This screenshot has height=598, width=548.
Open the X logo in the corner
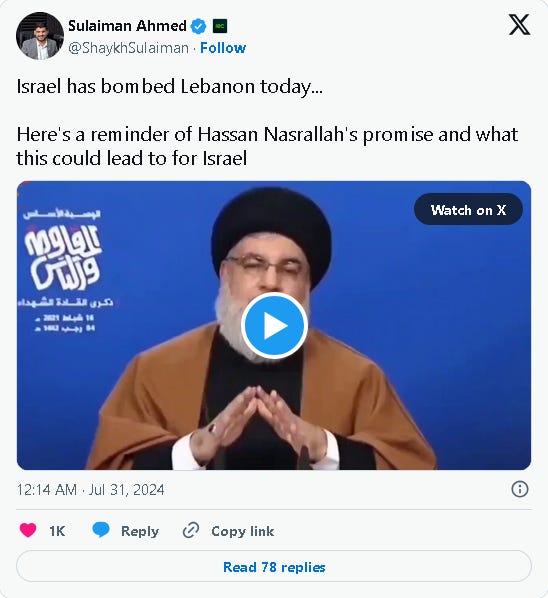click(x=519, y=25)
